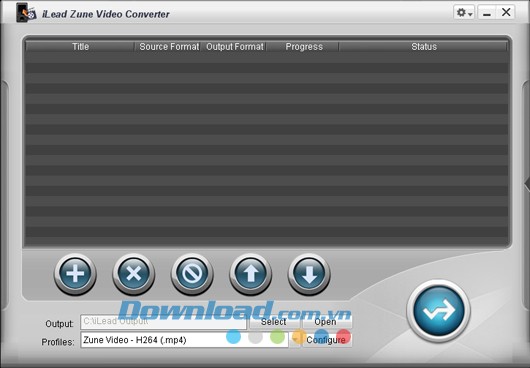
Task: Start conversion with the large convert button
Action: click(439, 311)
